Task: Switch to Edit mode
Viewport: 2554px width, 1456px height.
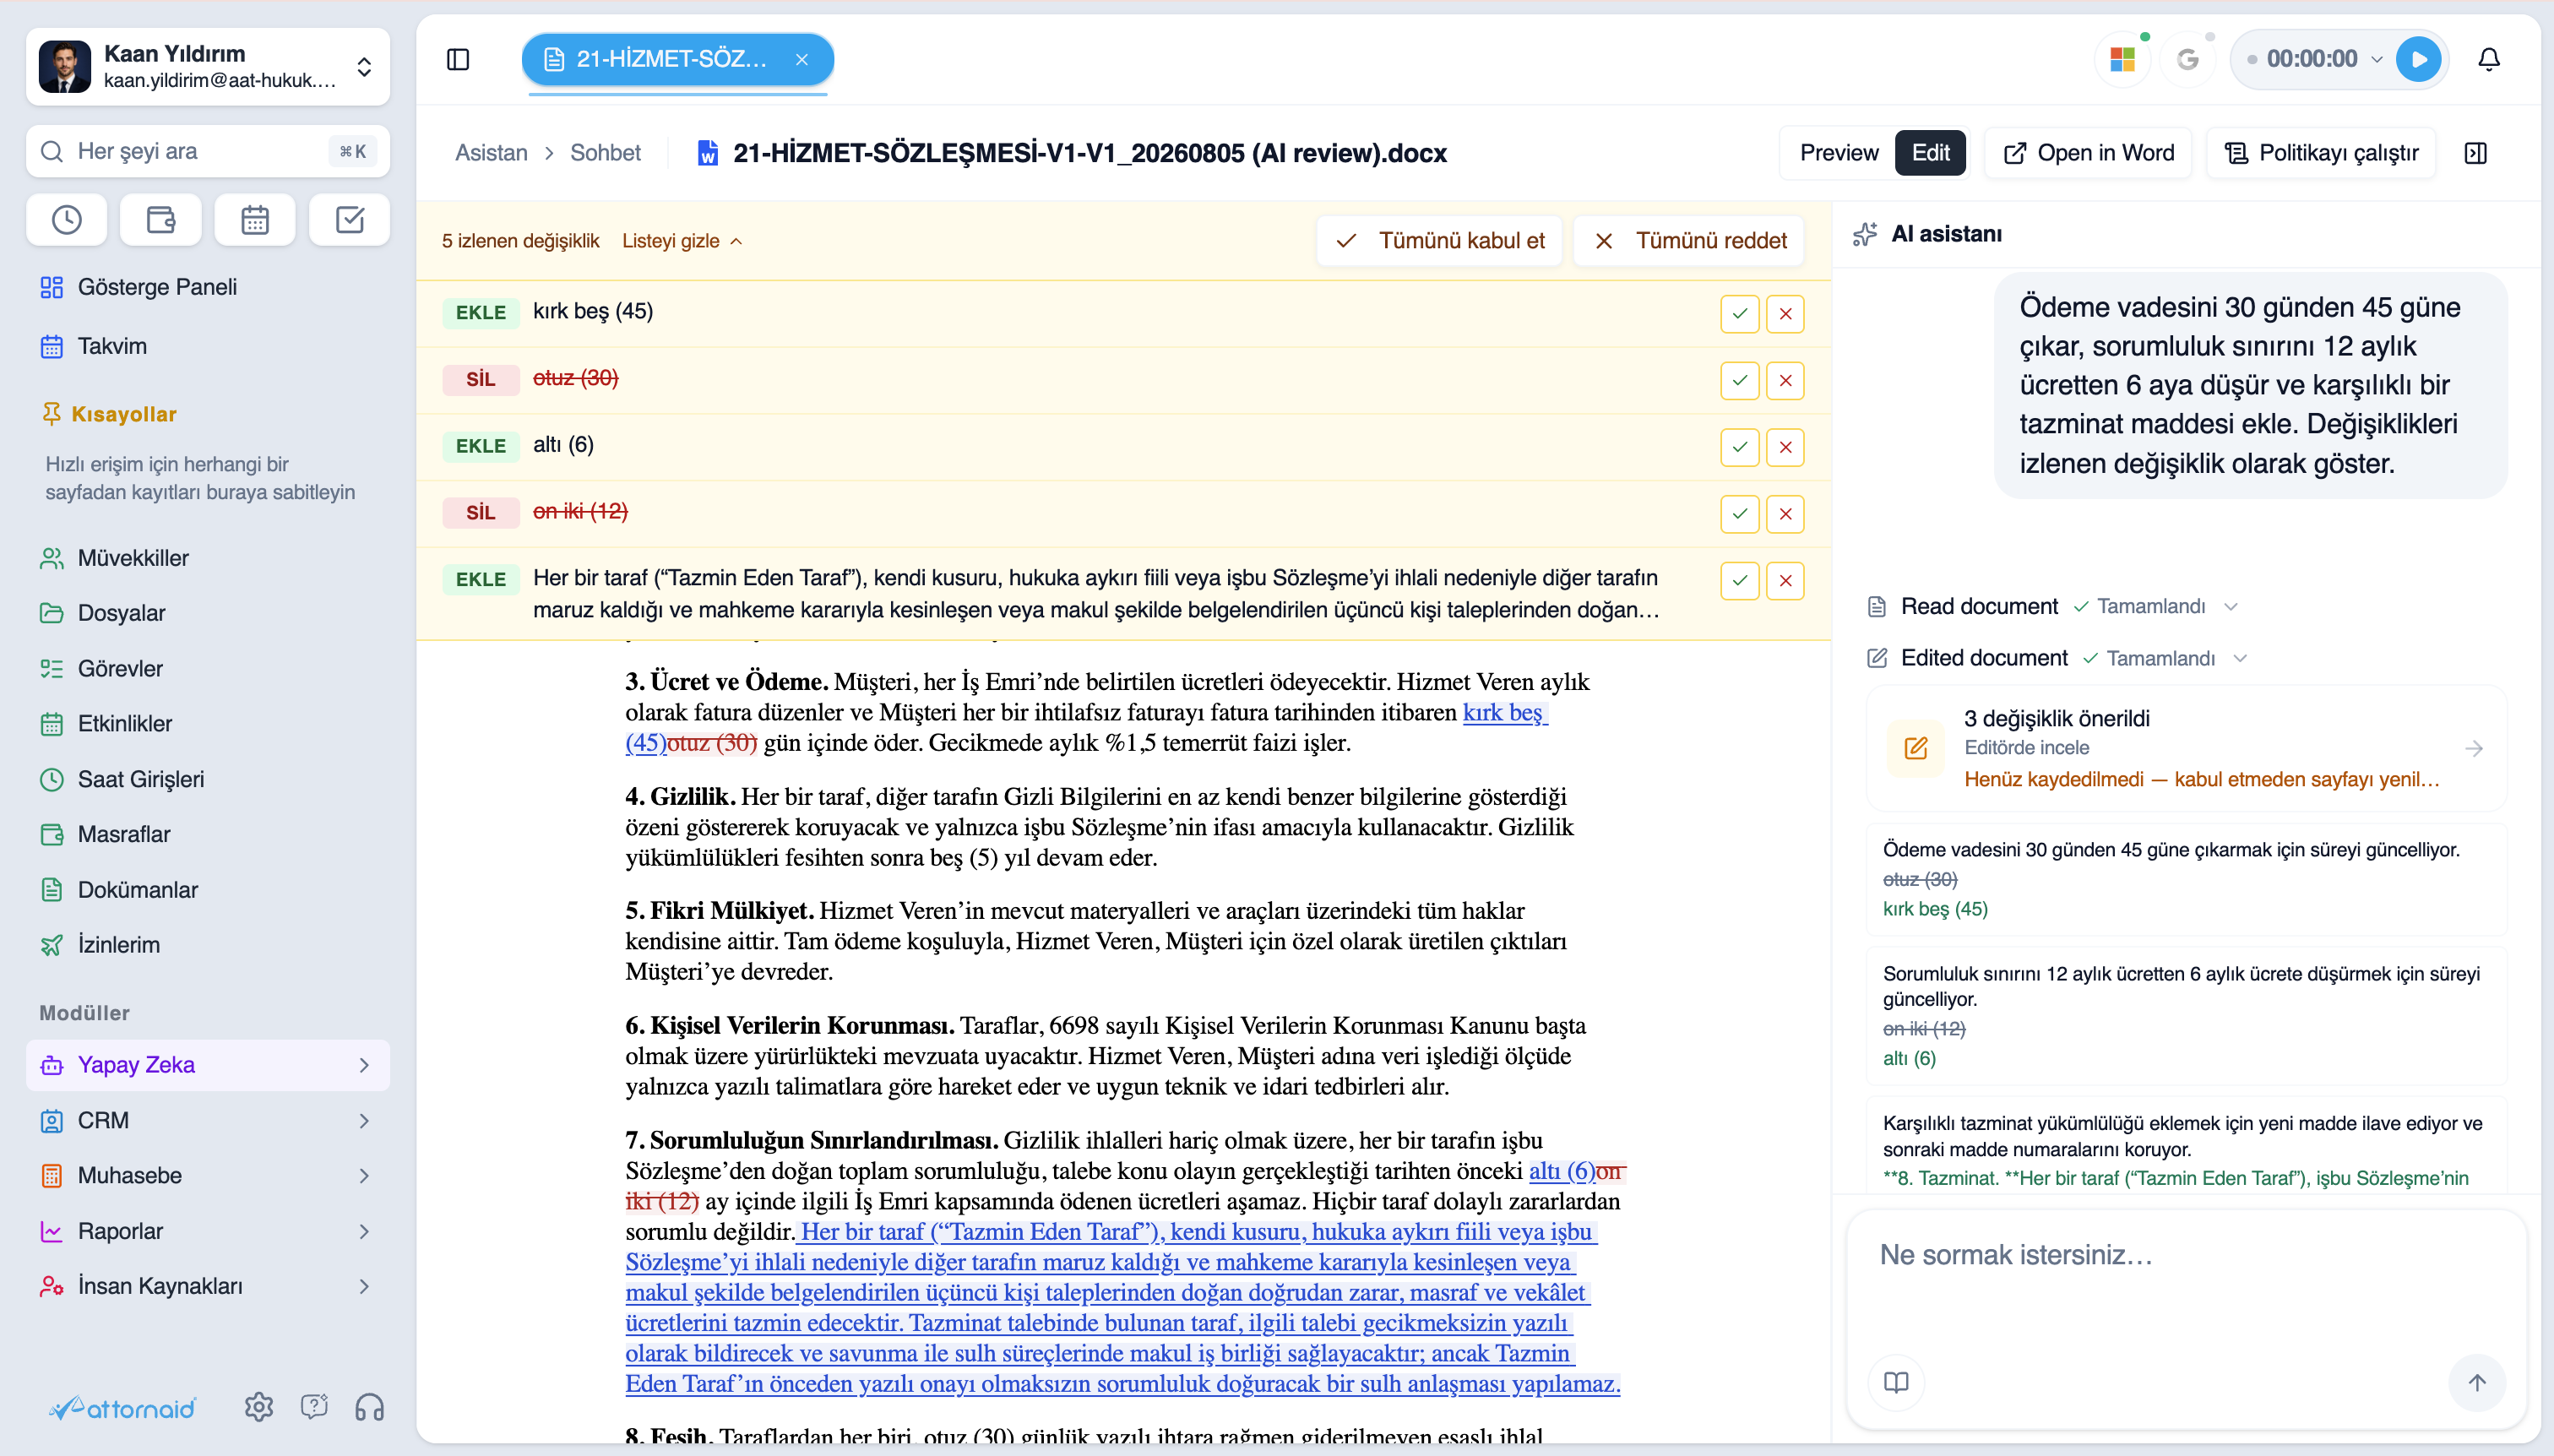Action: (x=1930, y=153)
